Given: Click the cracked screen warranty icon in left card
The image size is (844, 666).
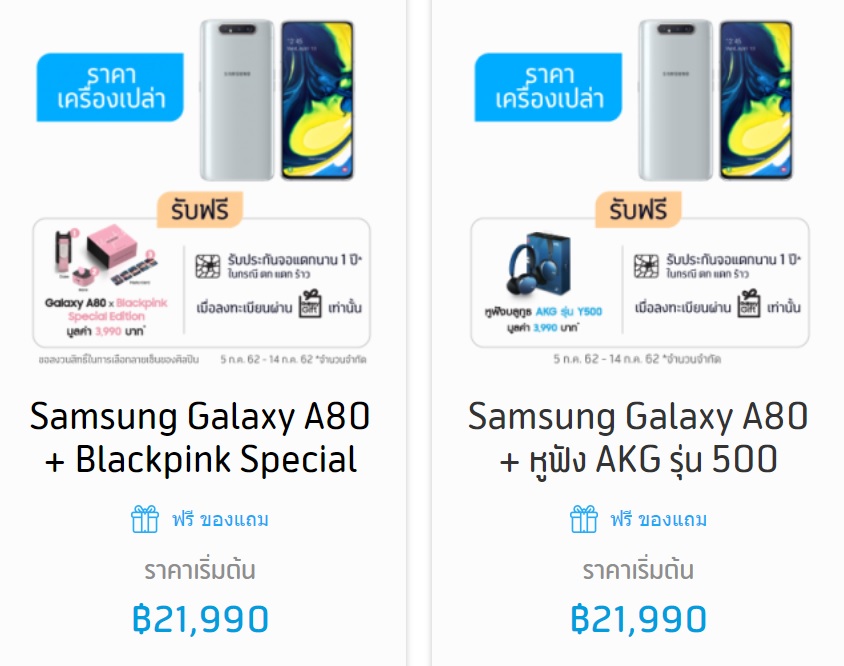Looking at the screenshot, I should (208, 267).
